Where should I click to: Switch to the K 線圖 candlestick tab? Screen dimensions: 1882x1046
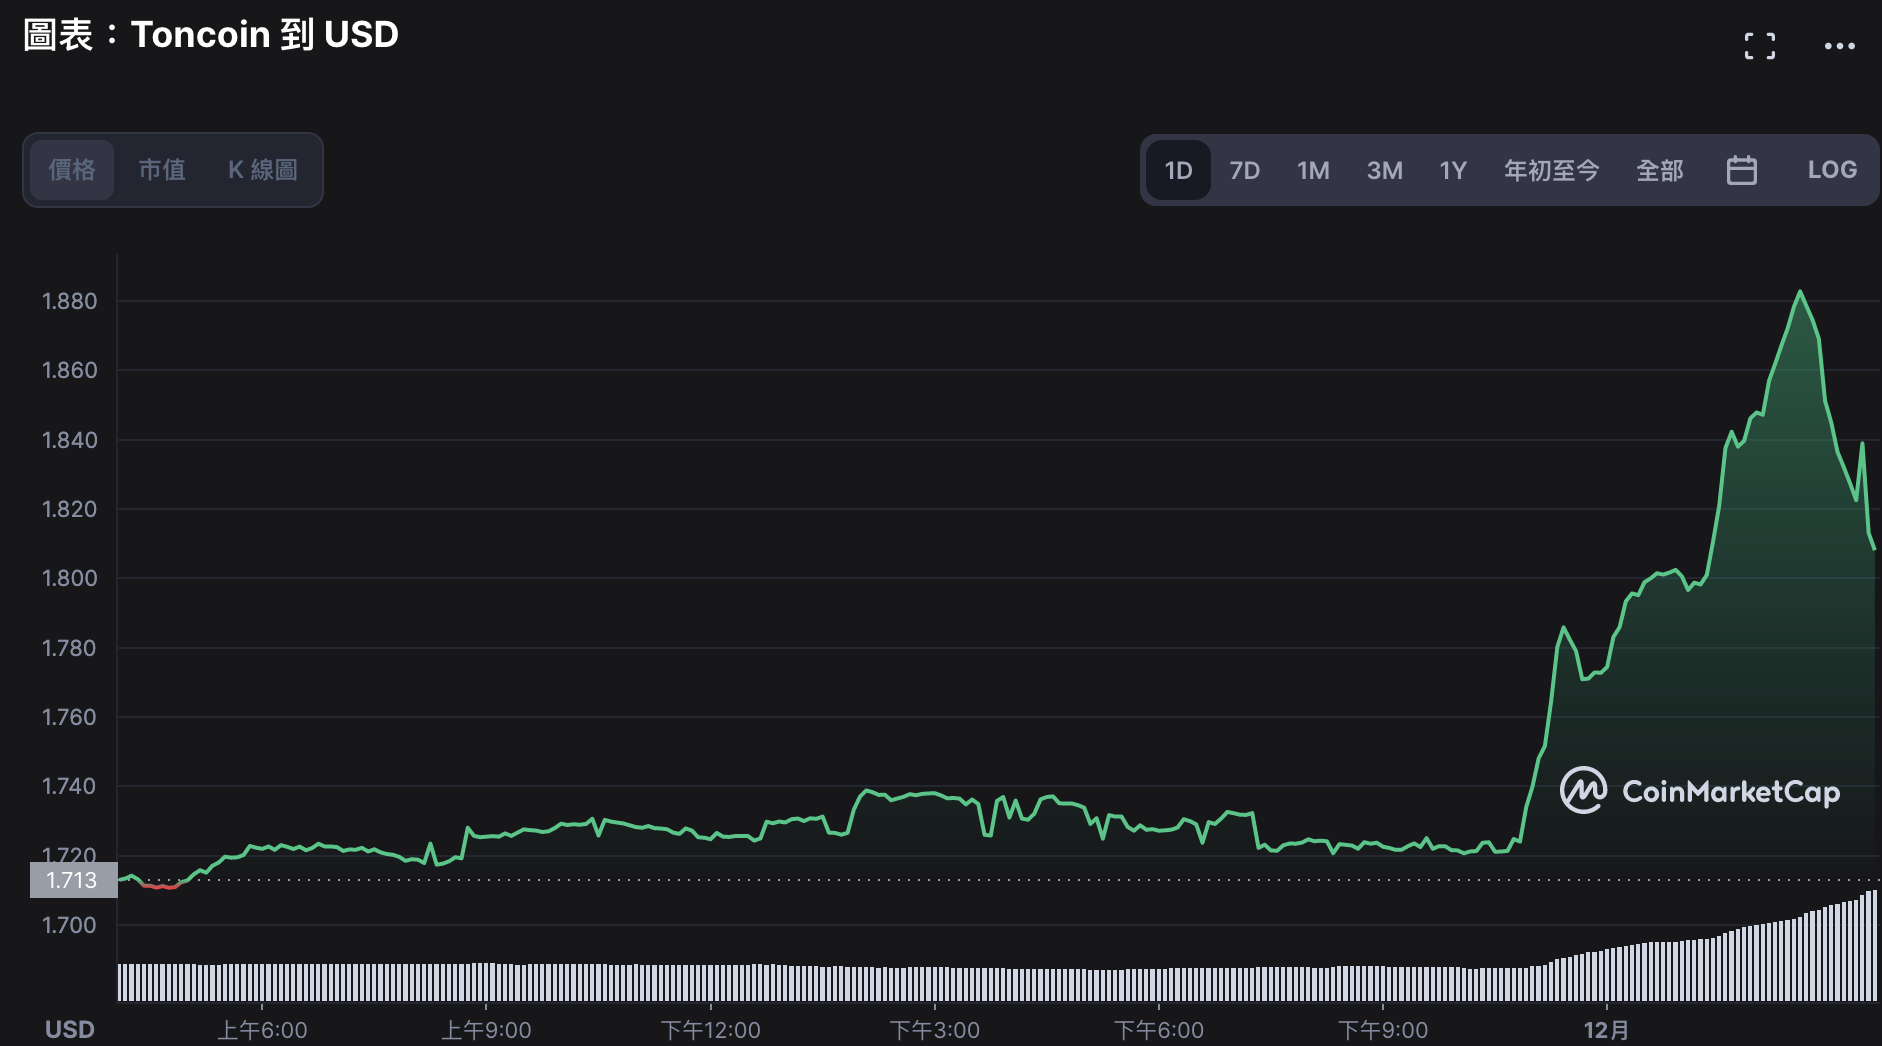(263, 170)
